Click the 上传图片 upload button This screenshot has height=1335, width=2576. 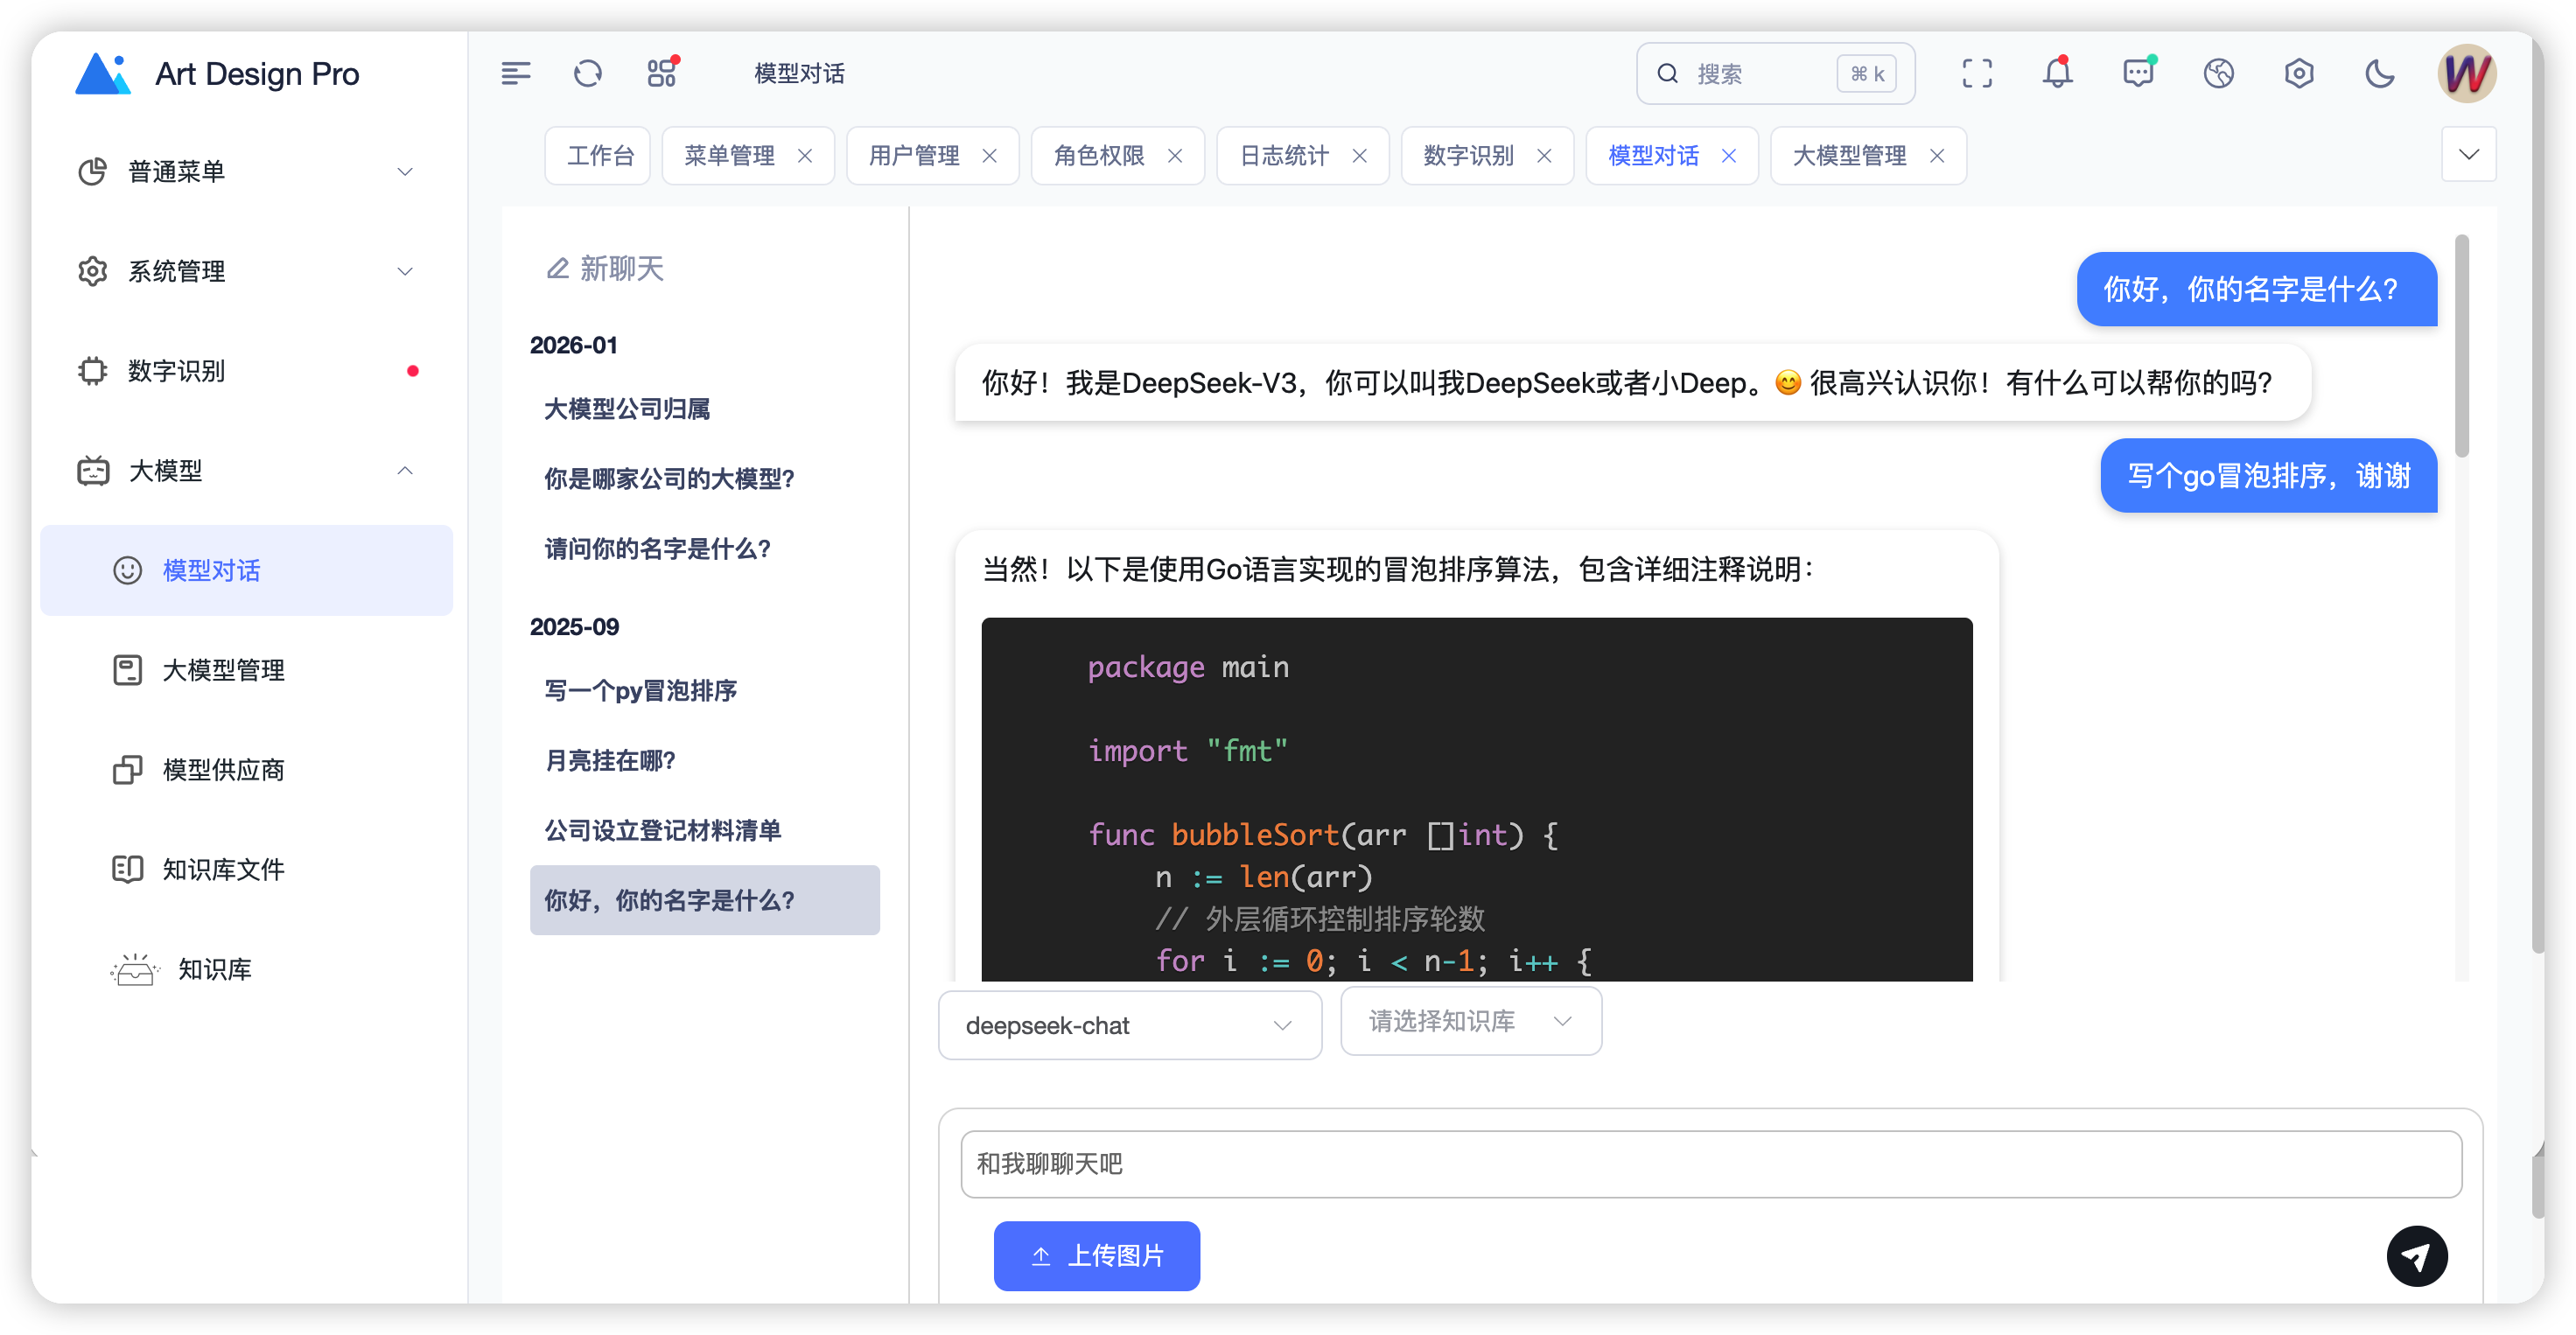(1096, 1256)
